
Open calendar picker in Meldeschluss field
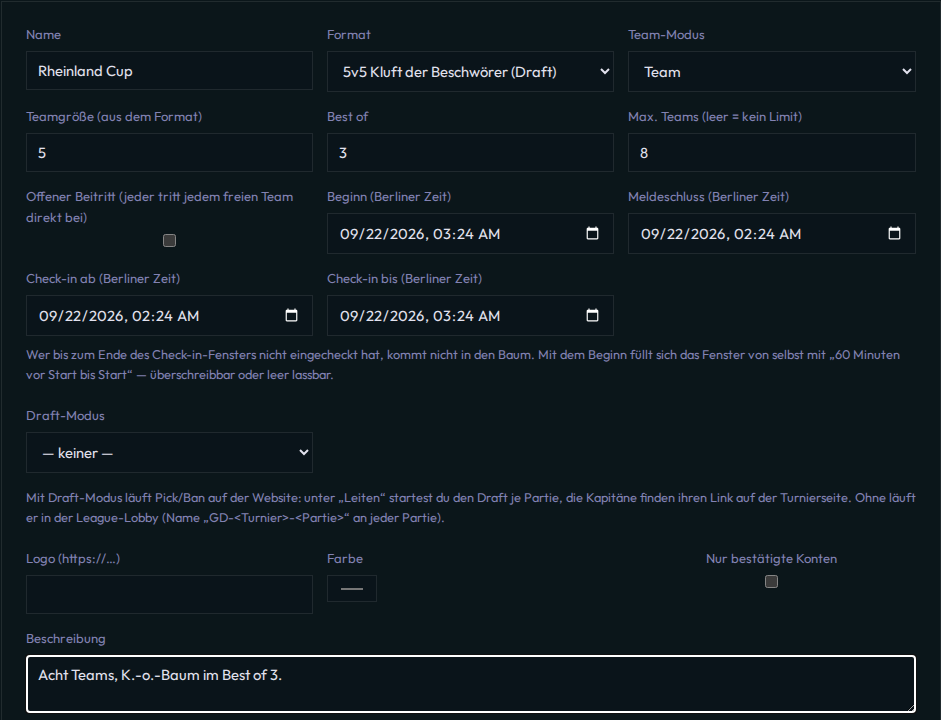tap(894, 233)
